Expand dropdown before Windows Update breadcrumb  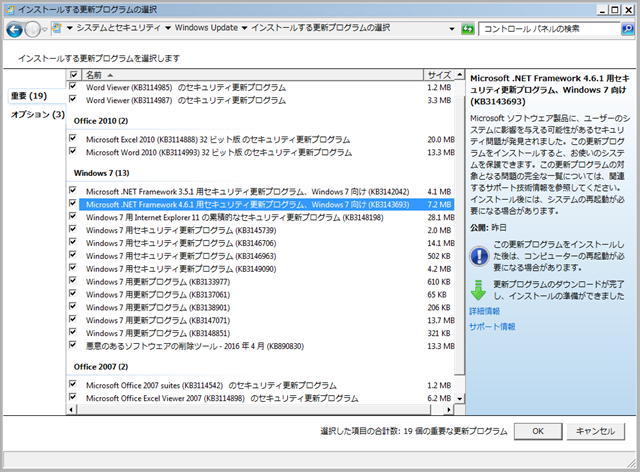(x=168, y=28)
